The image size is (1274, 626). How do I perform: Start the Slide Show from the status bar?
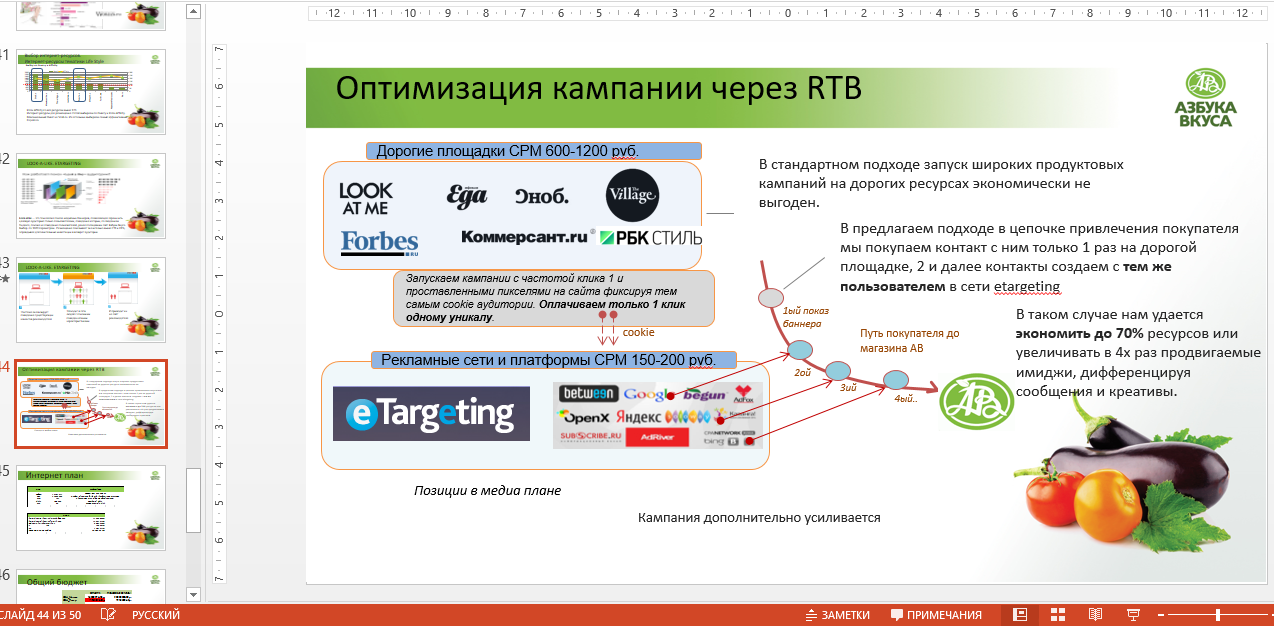pyautogui.click(x=1131, y=615)
